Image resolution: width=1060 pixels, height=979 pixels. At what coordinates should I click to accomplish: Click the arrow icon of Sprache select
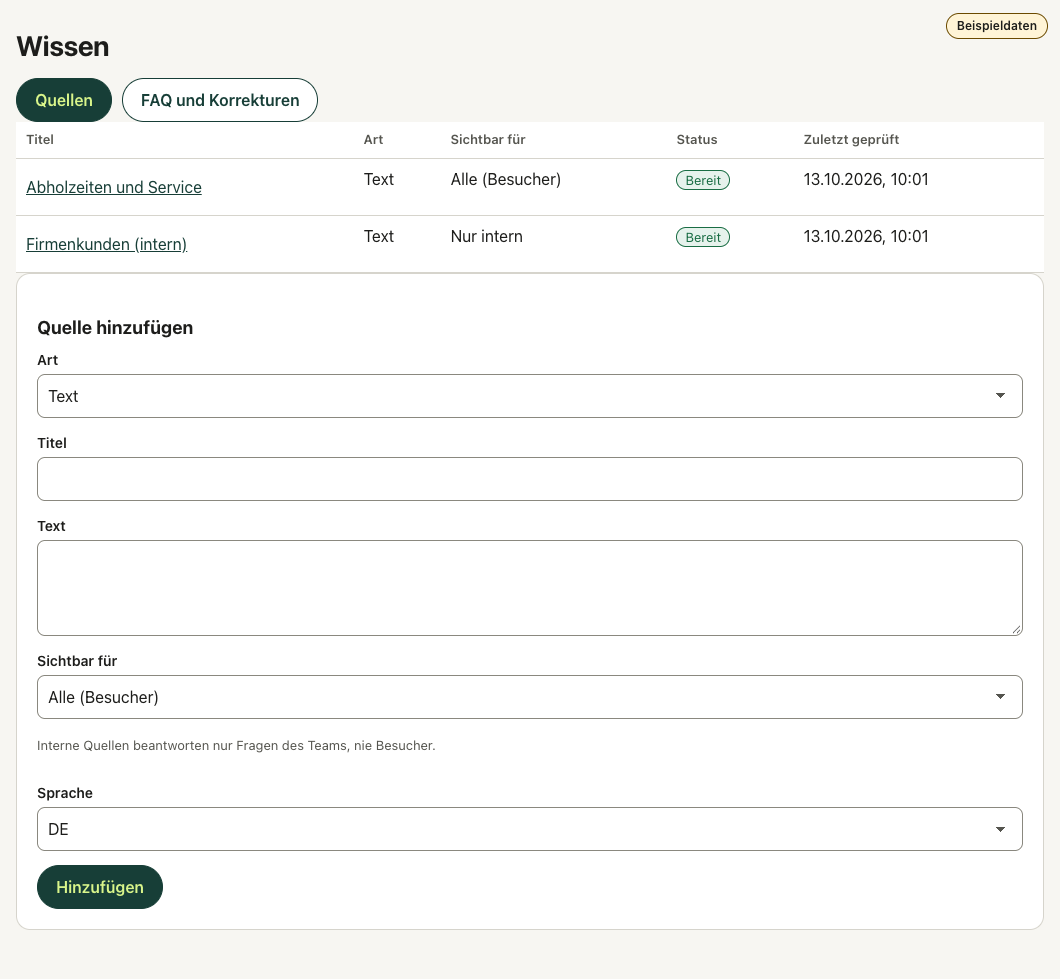[1001, 829]
